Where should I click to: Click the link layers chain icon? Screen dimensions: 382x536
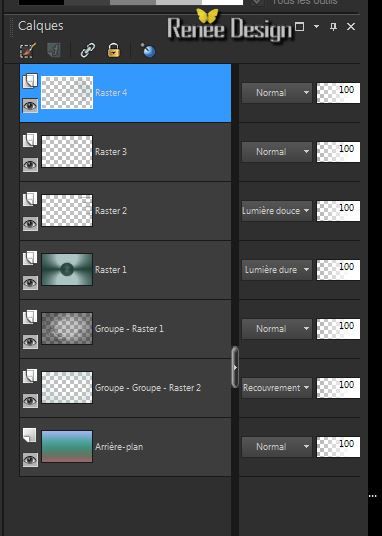pos(88,51)
